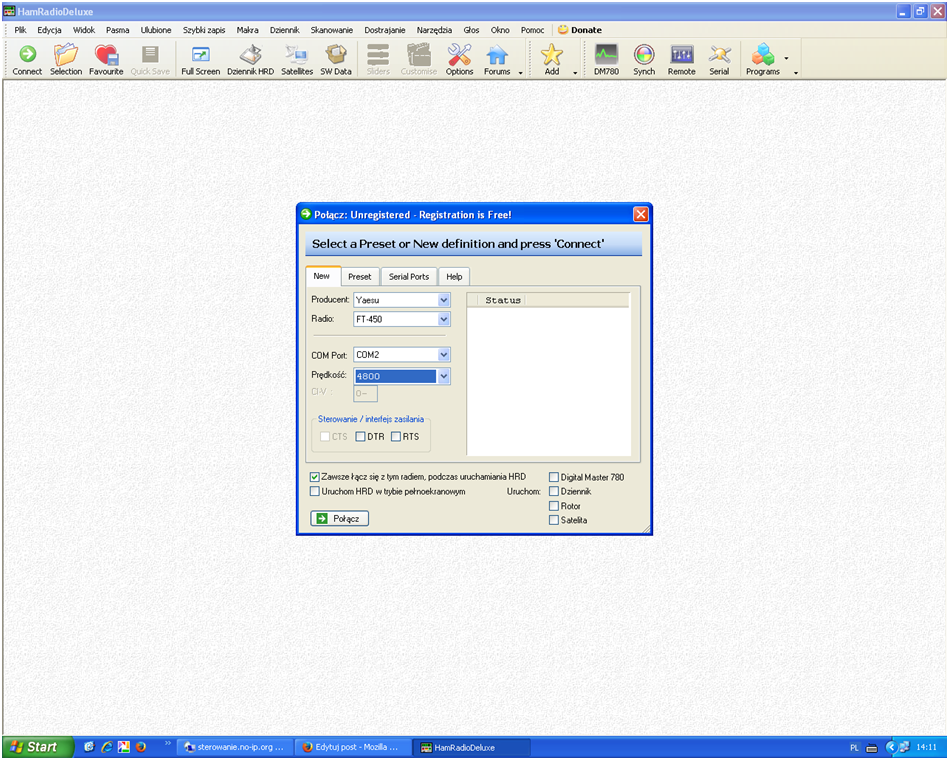The height and width of the screenshot is (760, 949).
Task: Open the Programs toolbar icon
Action: point(763,60)
